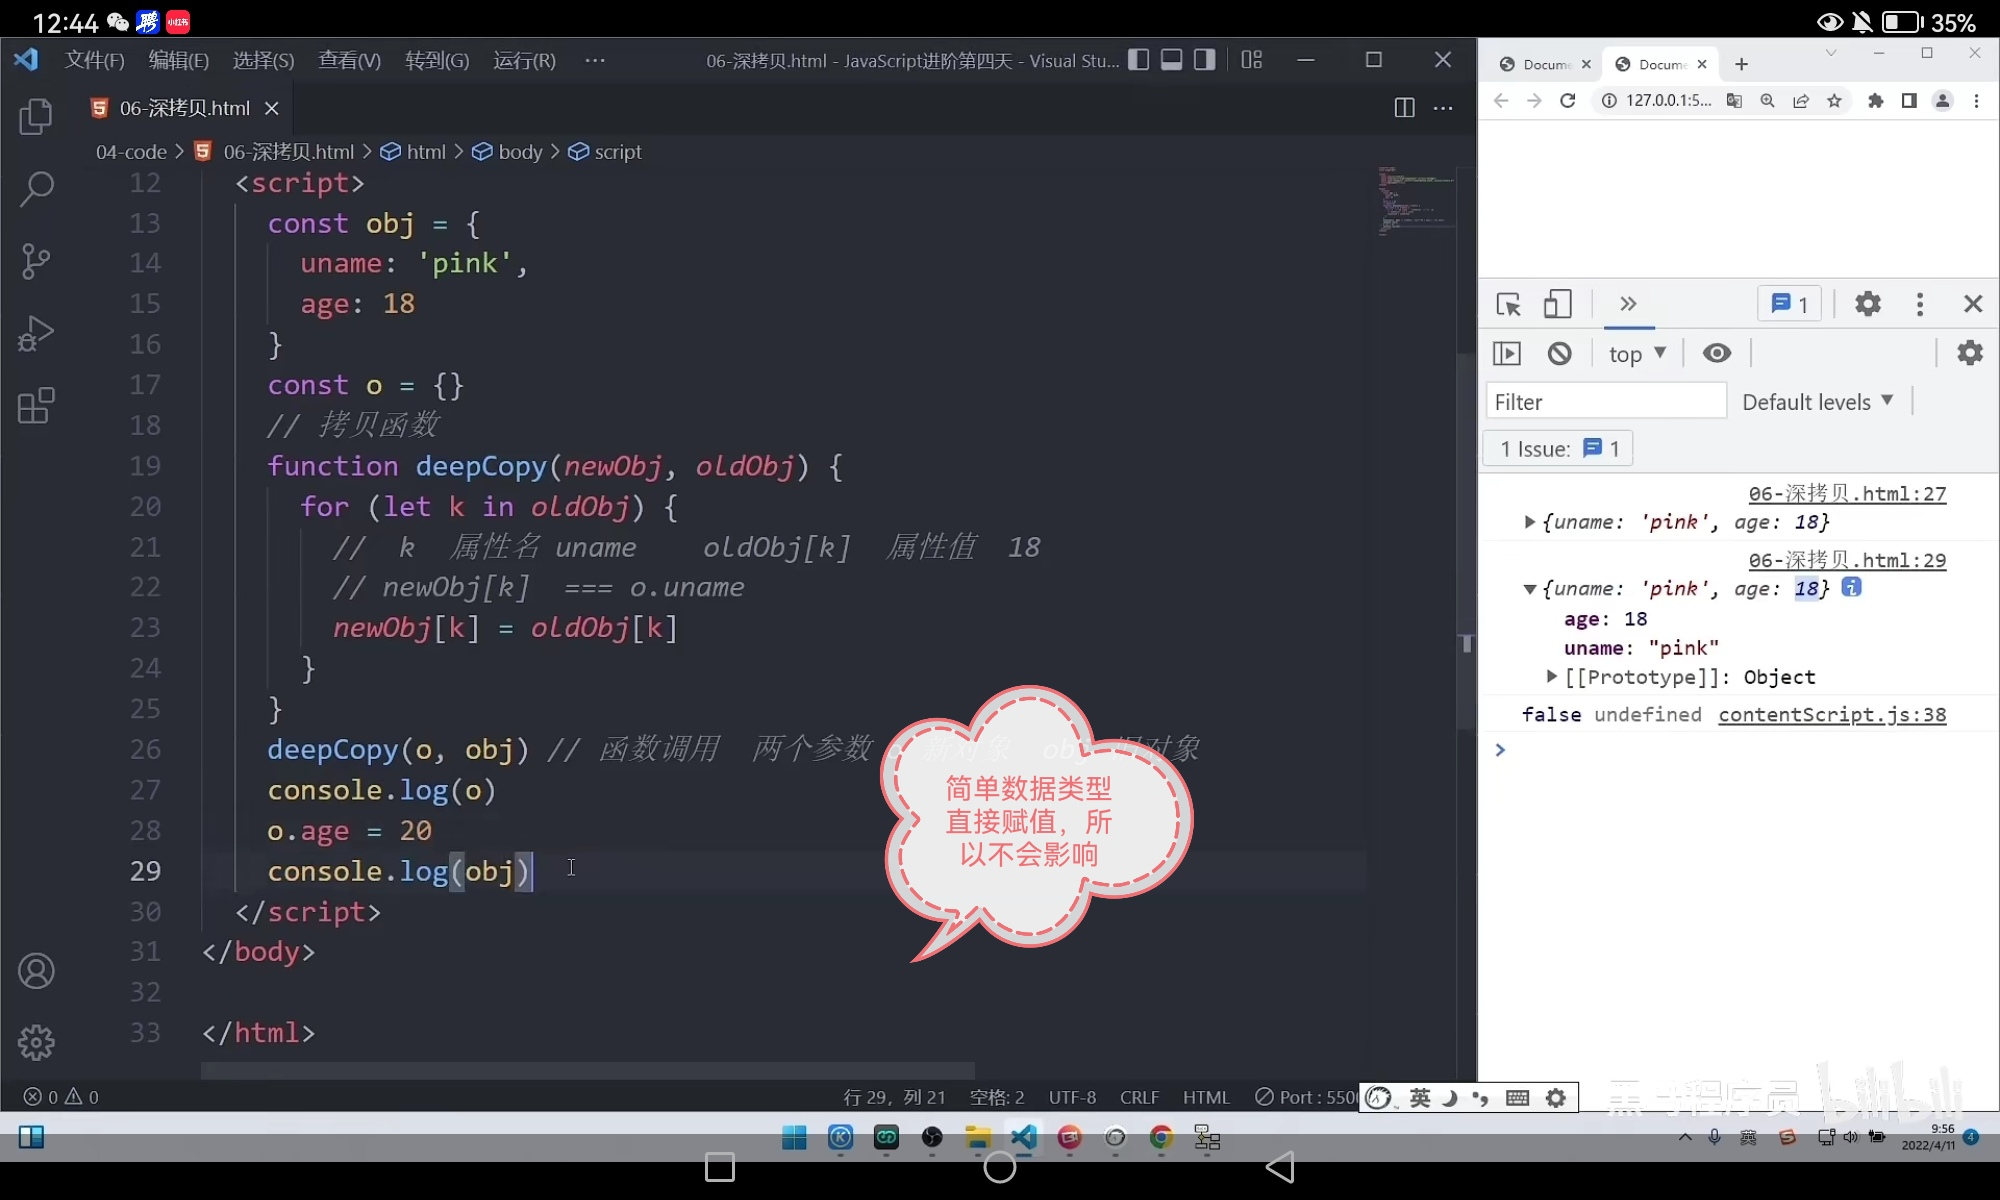
Task: Open the Default levels dropdown
Action: 1817,402
